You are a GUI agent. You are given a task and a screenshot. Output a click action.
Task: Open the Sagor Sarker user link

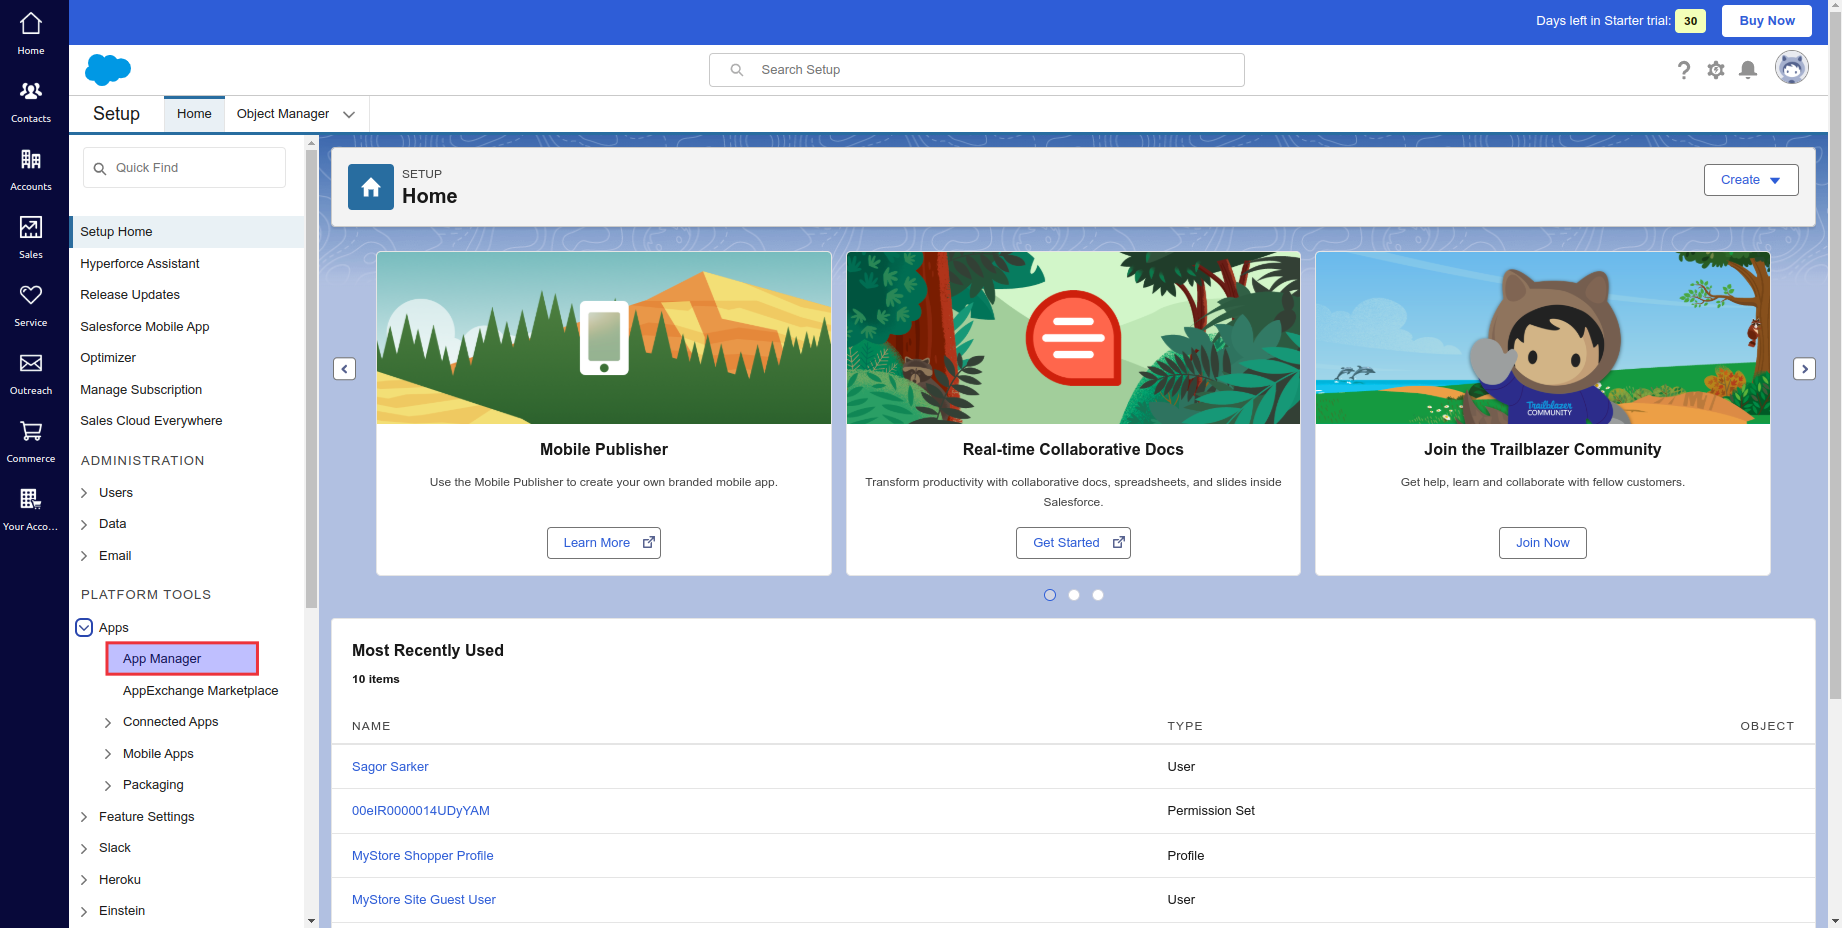[x=390, y=767]
